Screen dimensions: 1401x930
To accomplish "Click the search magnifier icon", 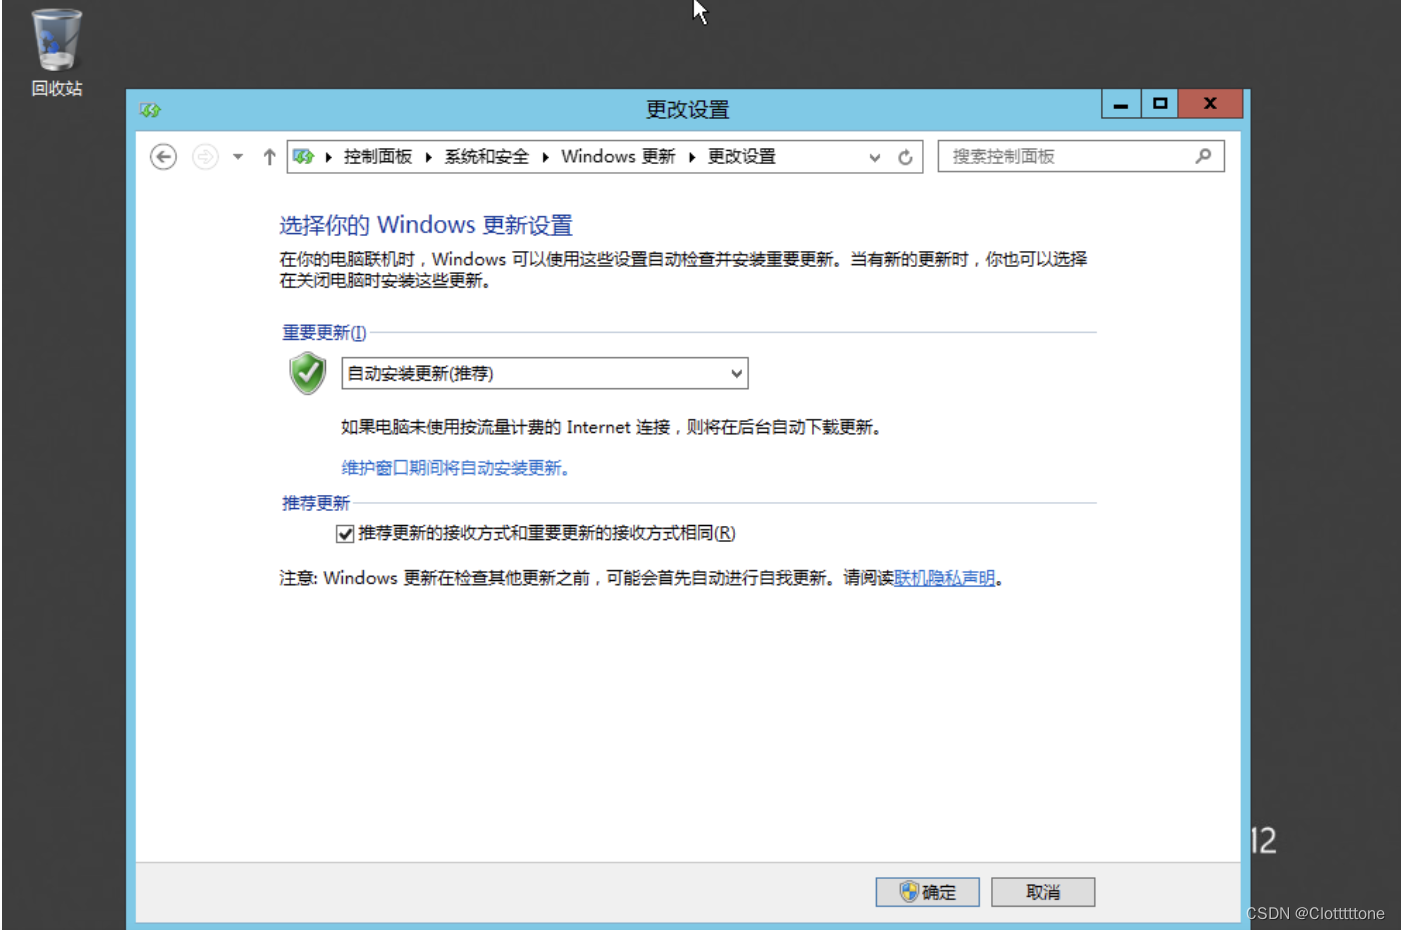I will pyautogui.click(x=1204, y=156).
